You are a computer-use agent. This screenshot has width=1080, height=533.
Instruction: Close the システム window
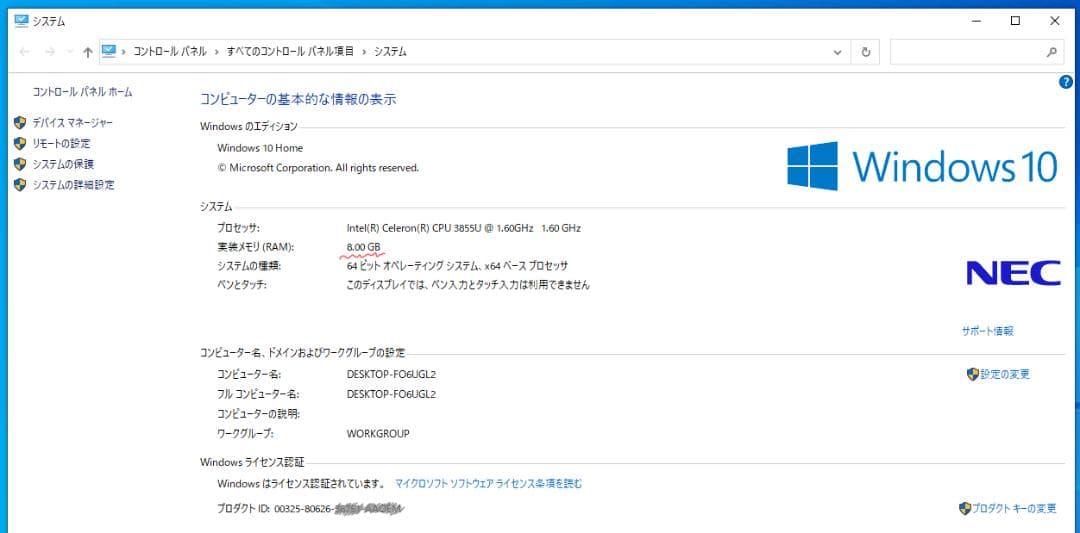click(x=1055, y=21)
